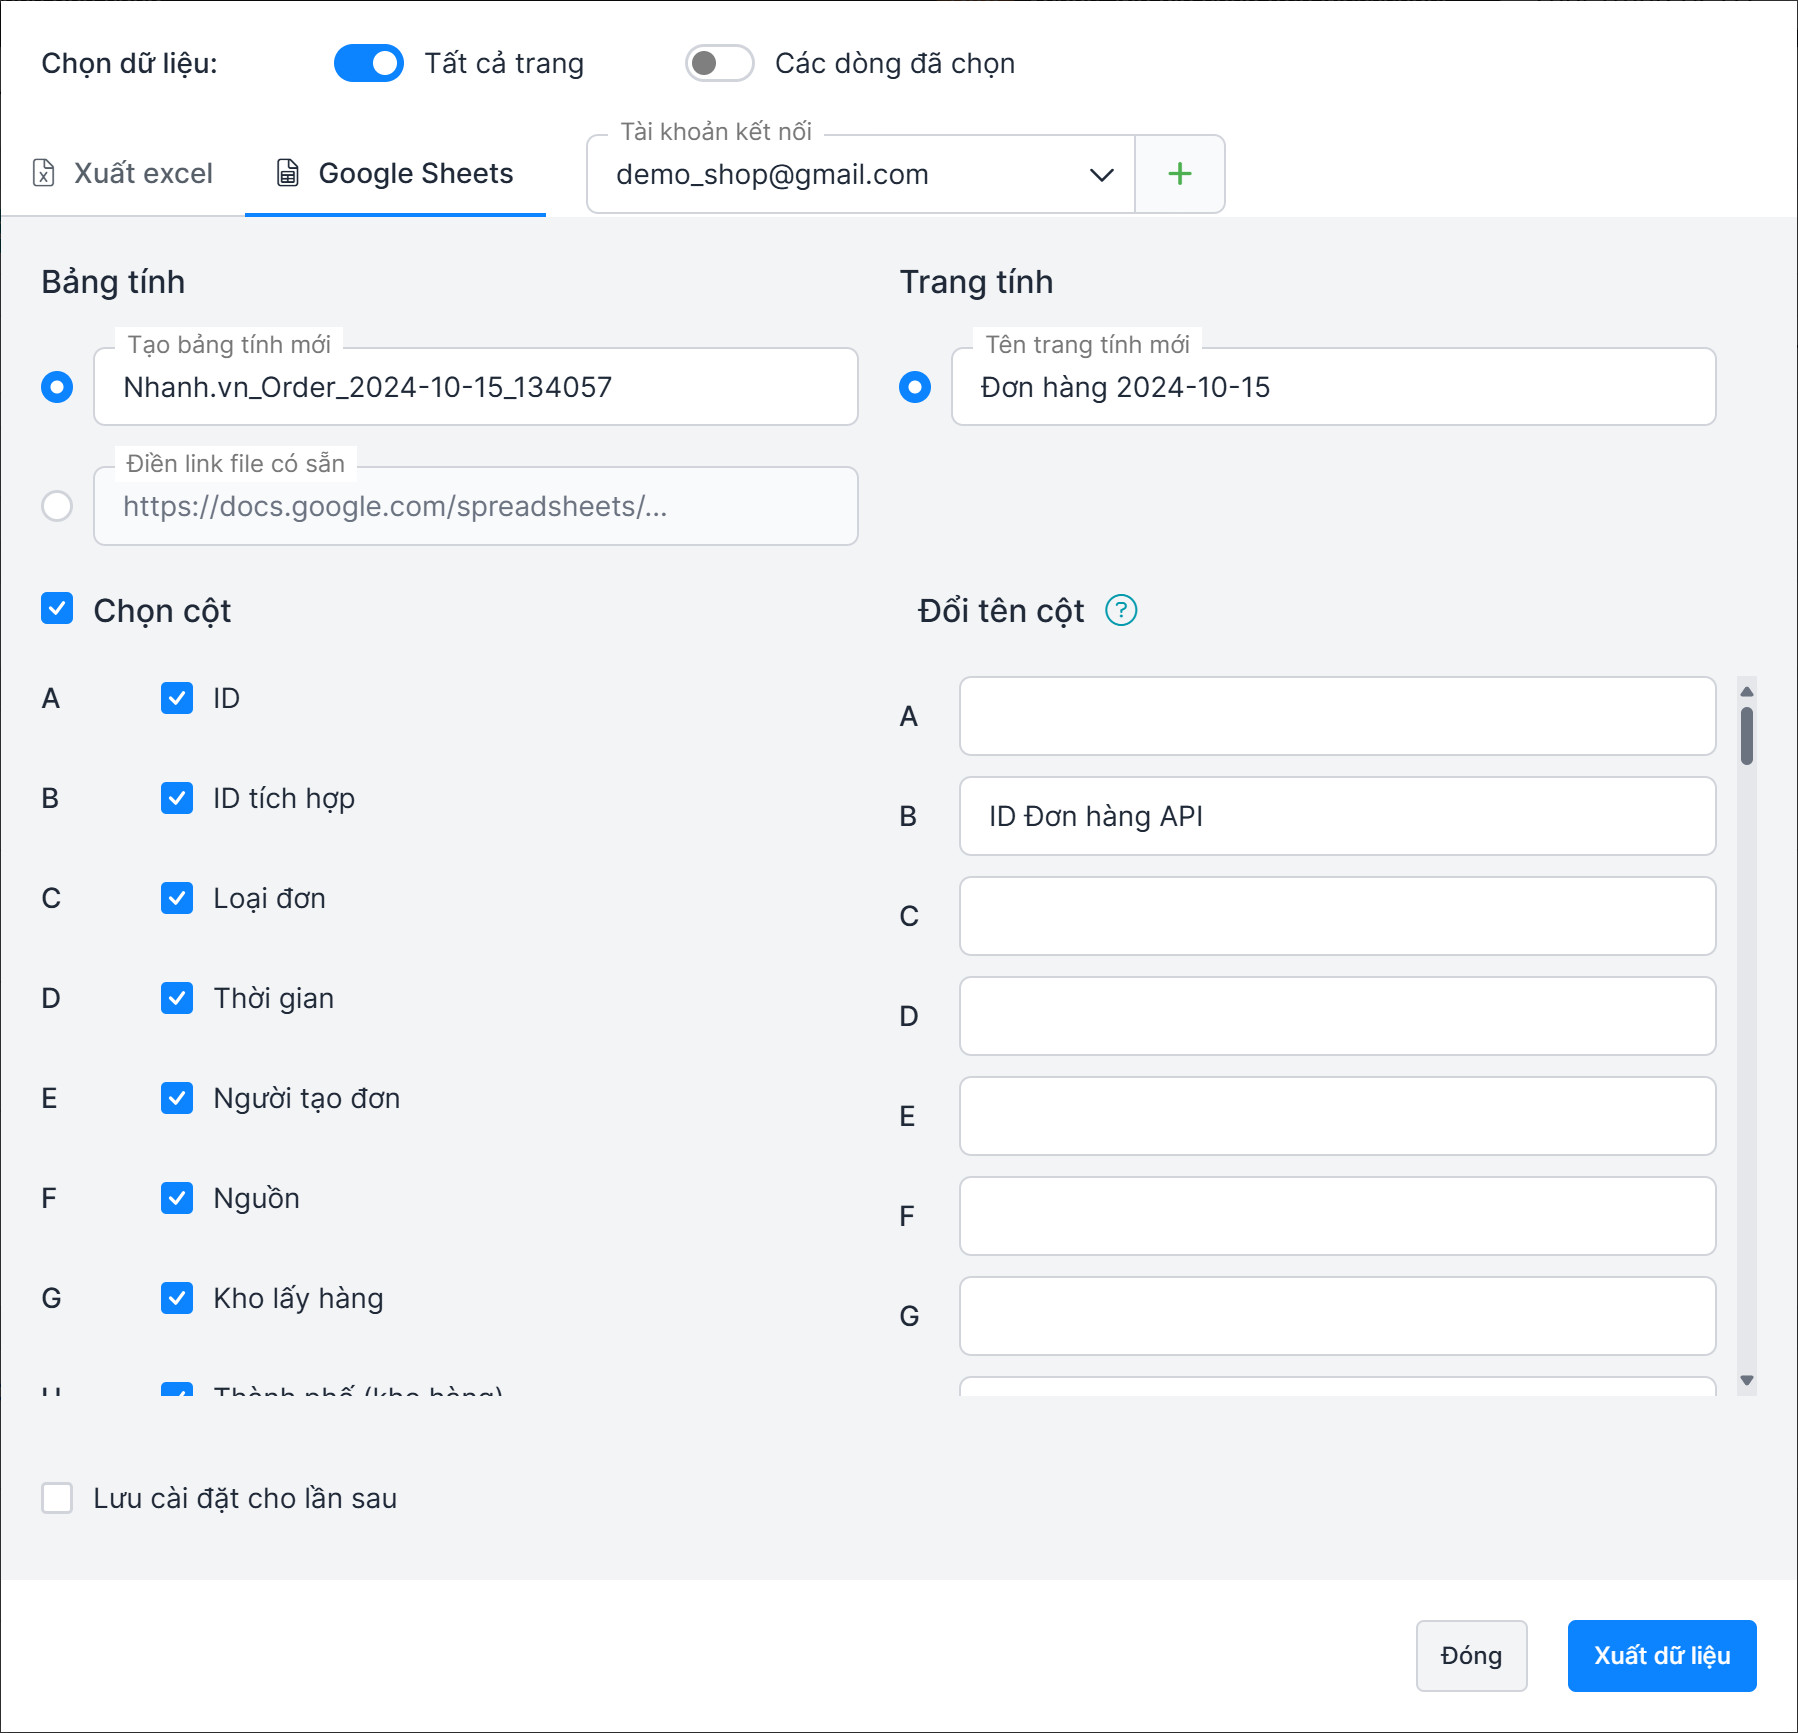The width and height of the screenshot is (1798, 1733).
Task: Uncheck the Nguồn checkbox
Action: tap(177, 1198)
